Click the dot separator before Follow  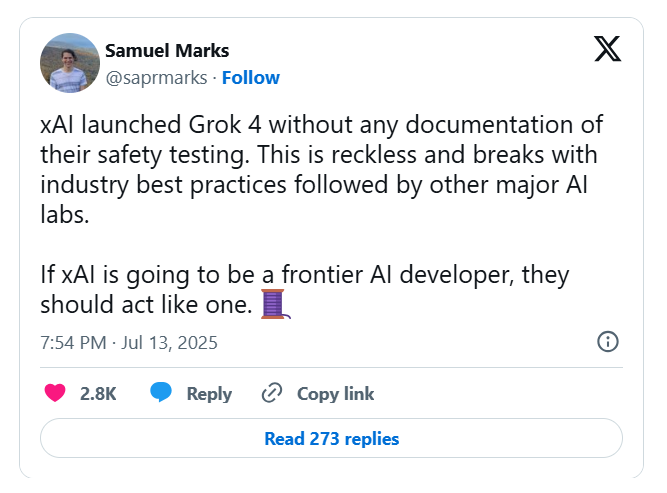coord(215,78)
